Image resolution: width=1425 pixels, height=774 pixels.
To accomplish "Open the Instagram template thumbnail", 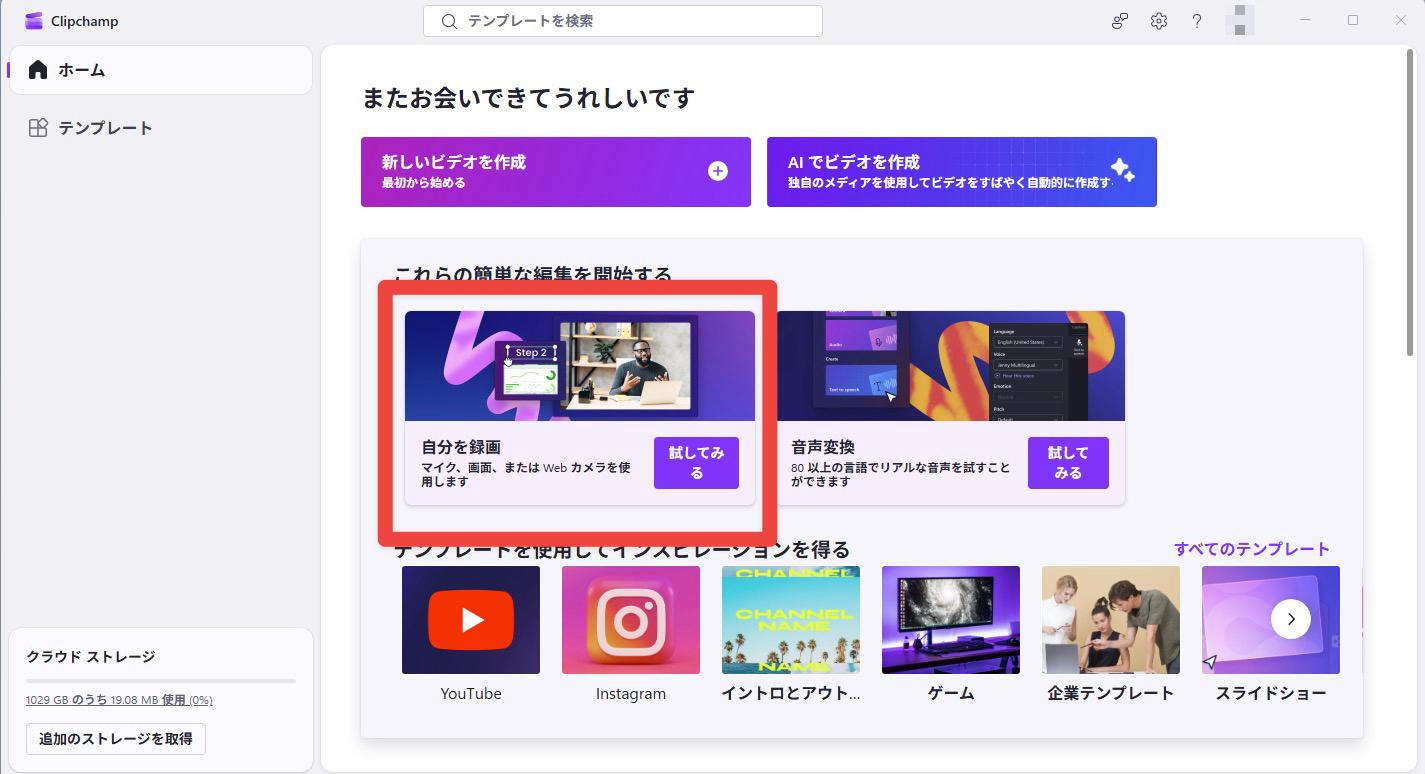I will (631, 620).
